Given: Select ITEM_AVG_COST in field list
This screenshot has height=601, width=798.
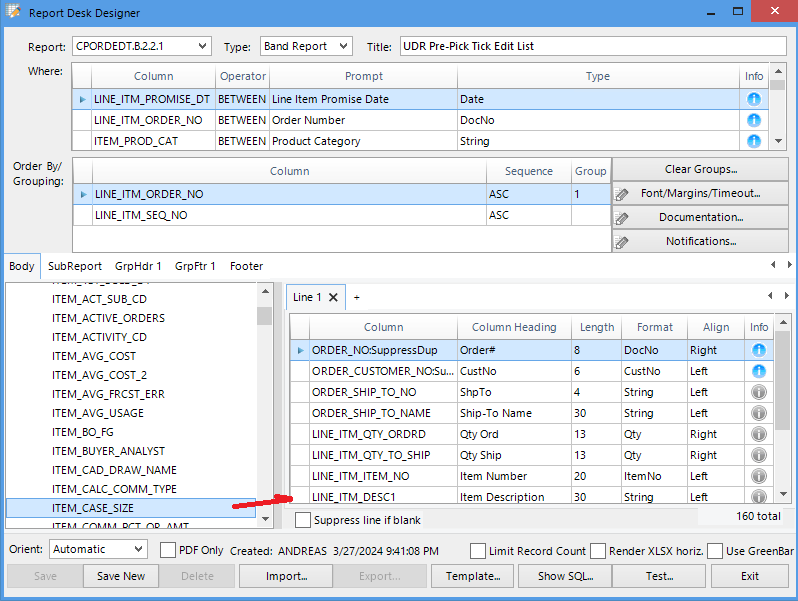Looking at the screenshot, I should (x=94, y=356).
